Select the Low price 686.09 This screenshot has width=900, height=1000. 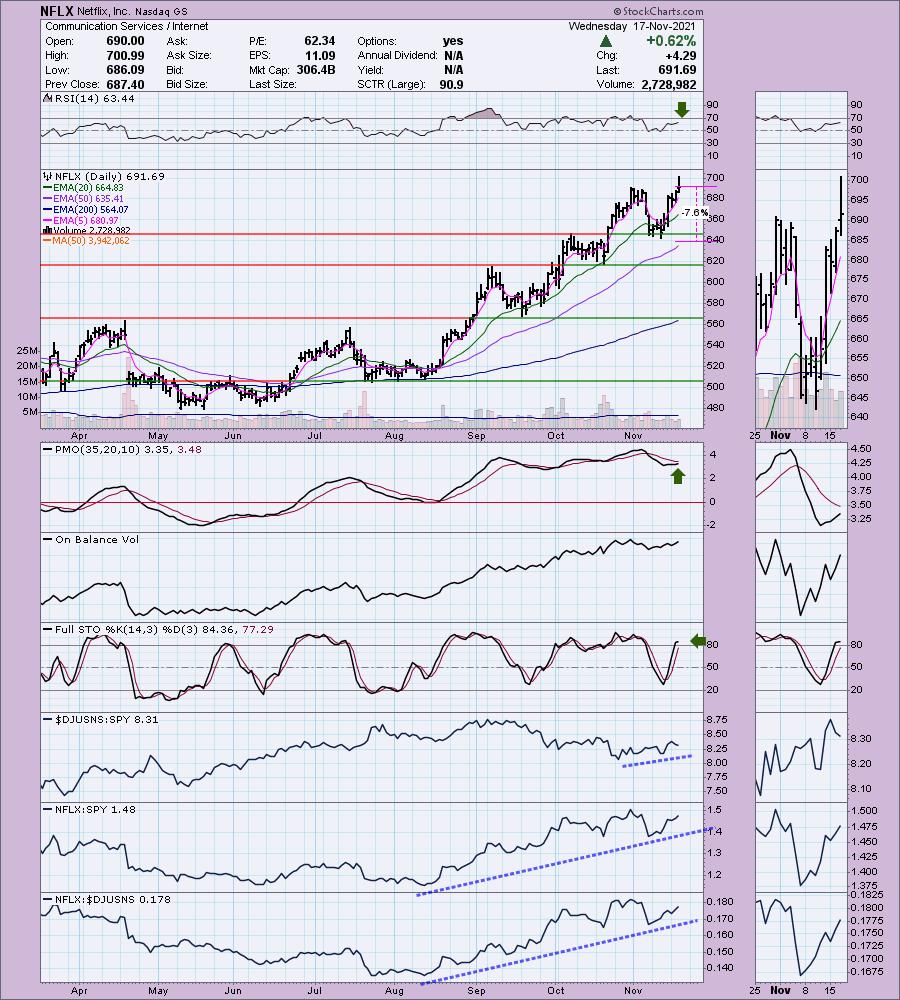125,70
